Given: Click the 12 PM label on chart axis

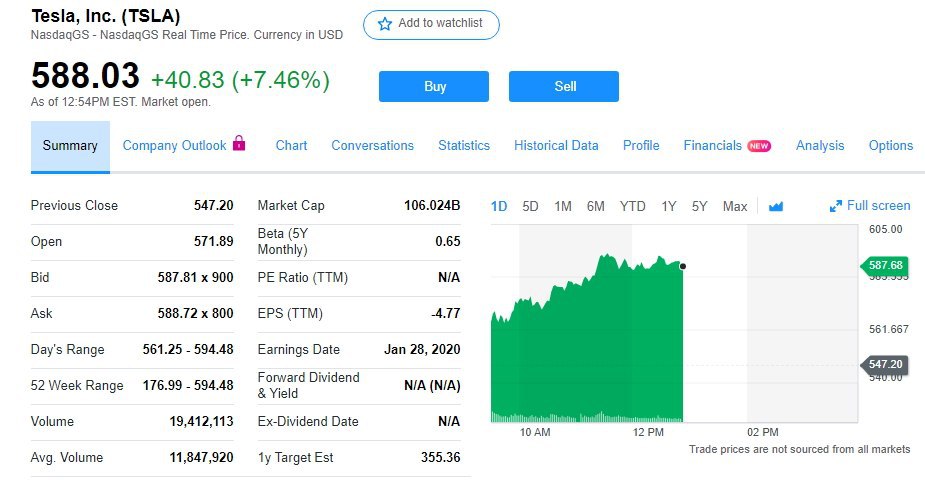Looking at the screenshot, I should click(648, 432).
